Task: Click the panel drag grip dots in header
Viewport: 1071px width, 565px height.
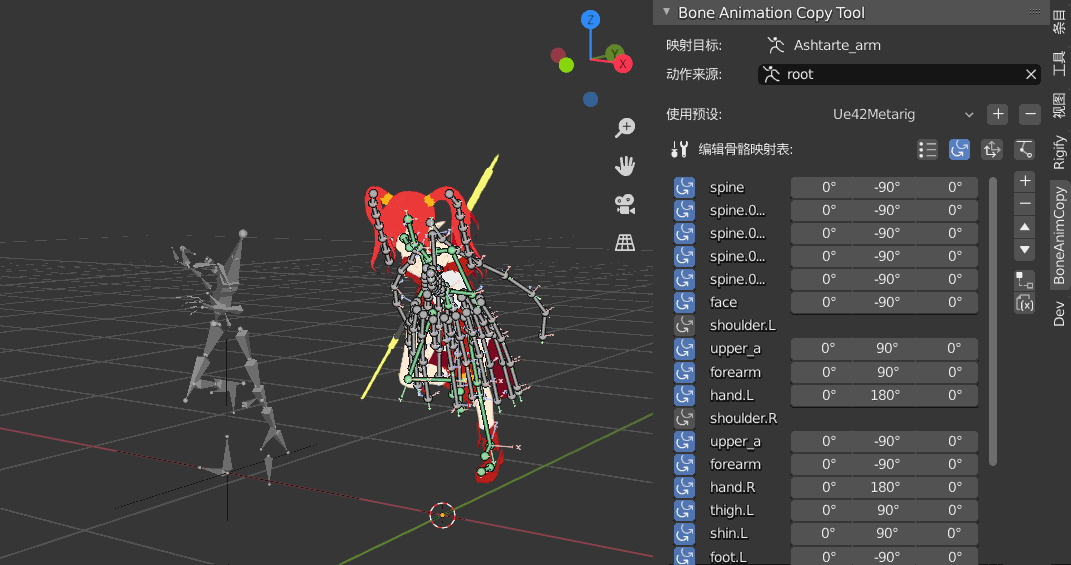Action: click(1035, 12)
